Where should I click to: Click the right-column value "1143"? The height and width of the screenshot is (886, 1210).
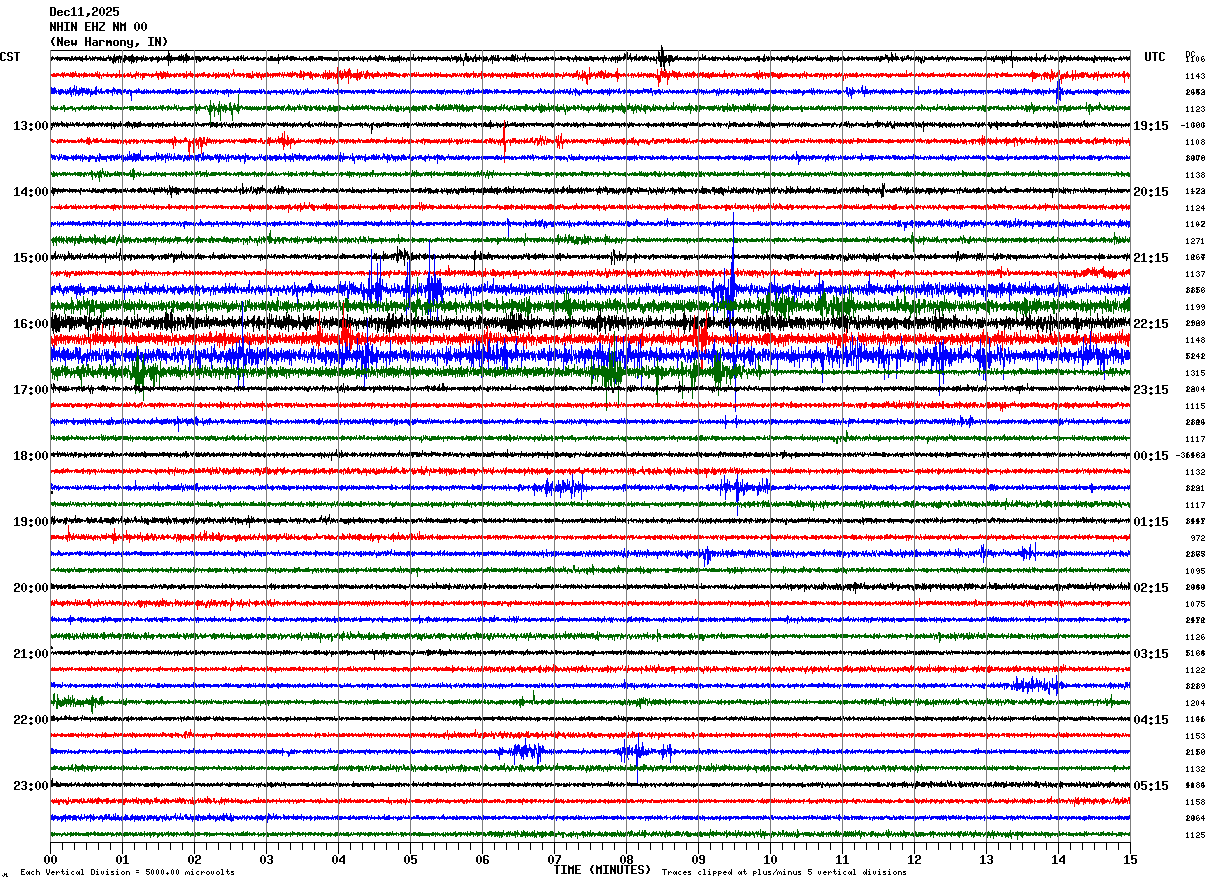click(1195, 76)
